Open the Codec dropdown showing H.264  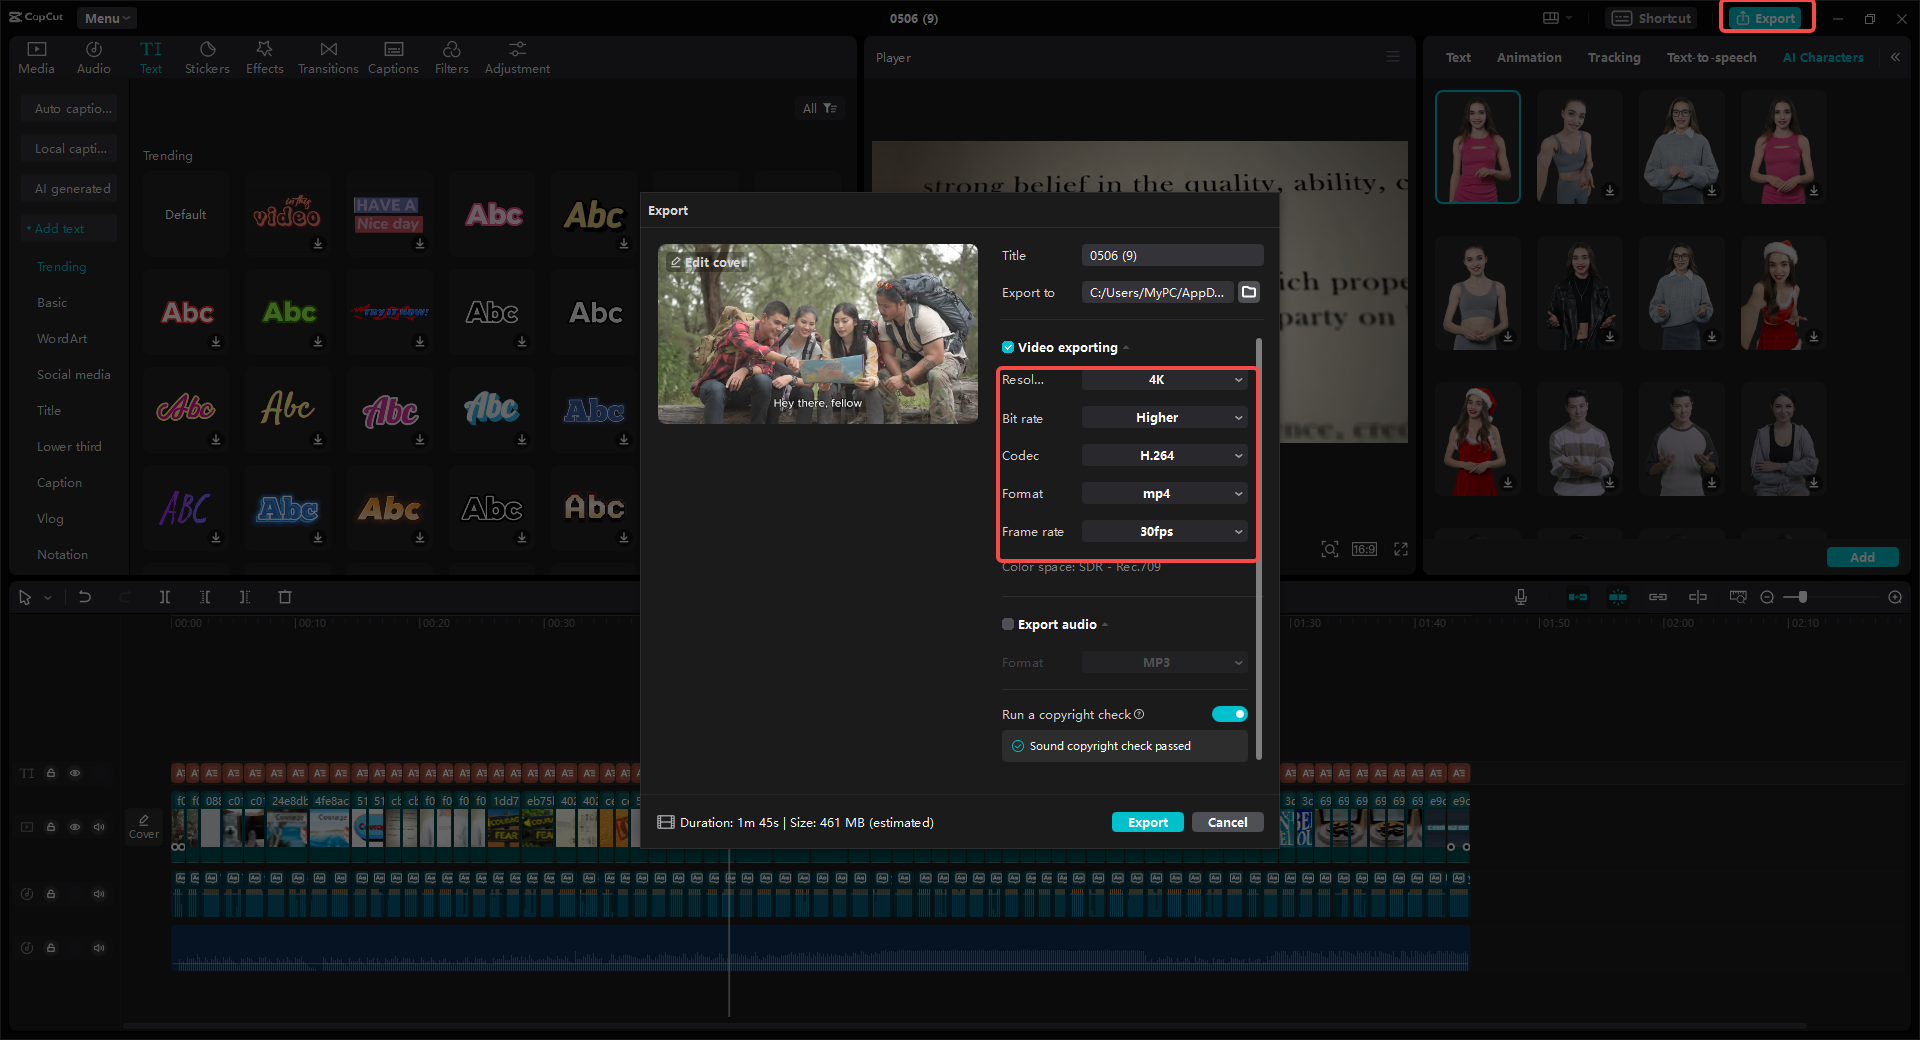tap(1164, 455)
